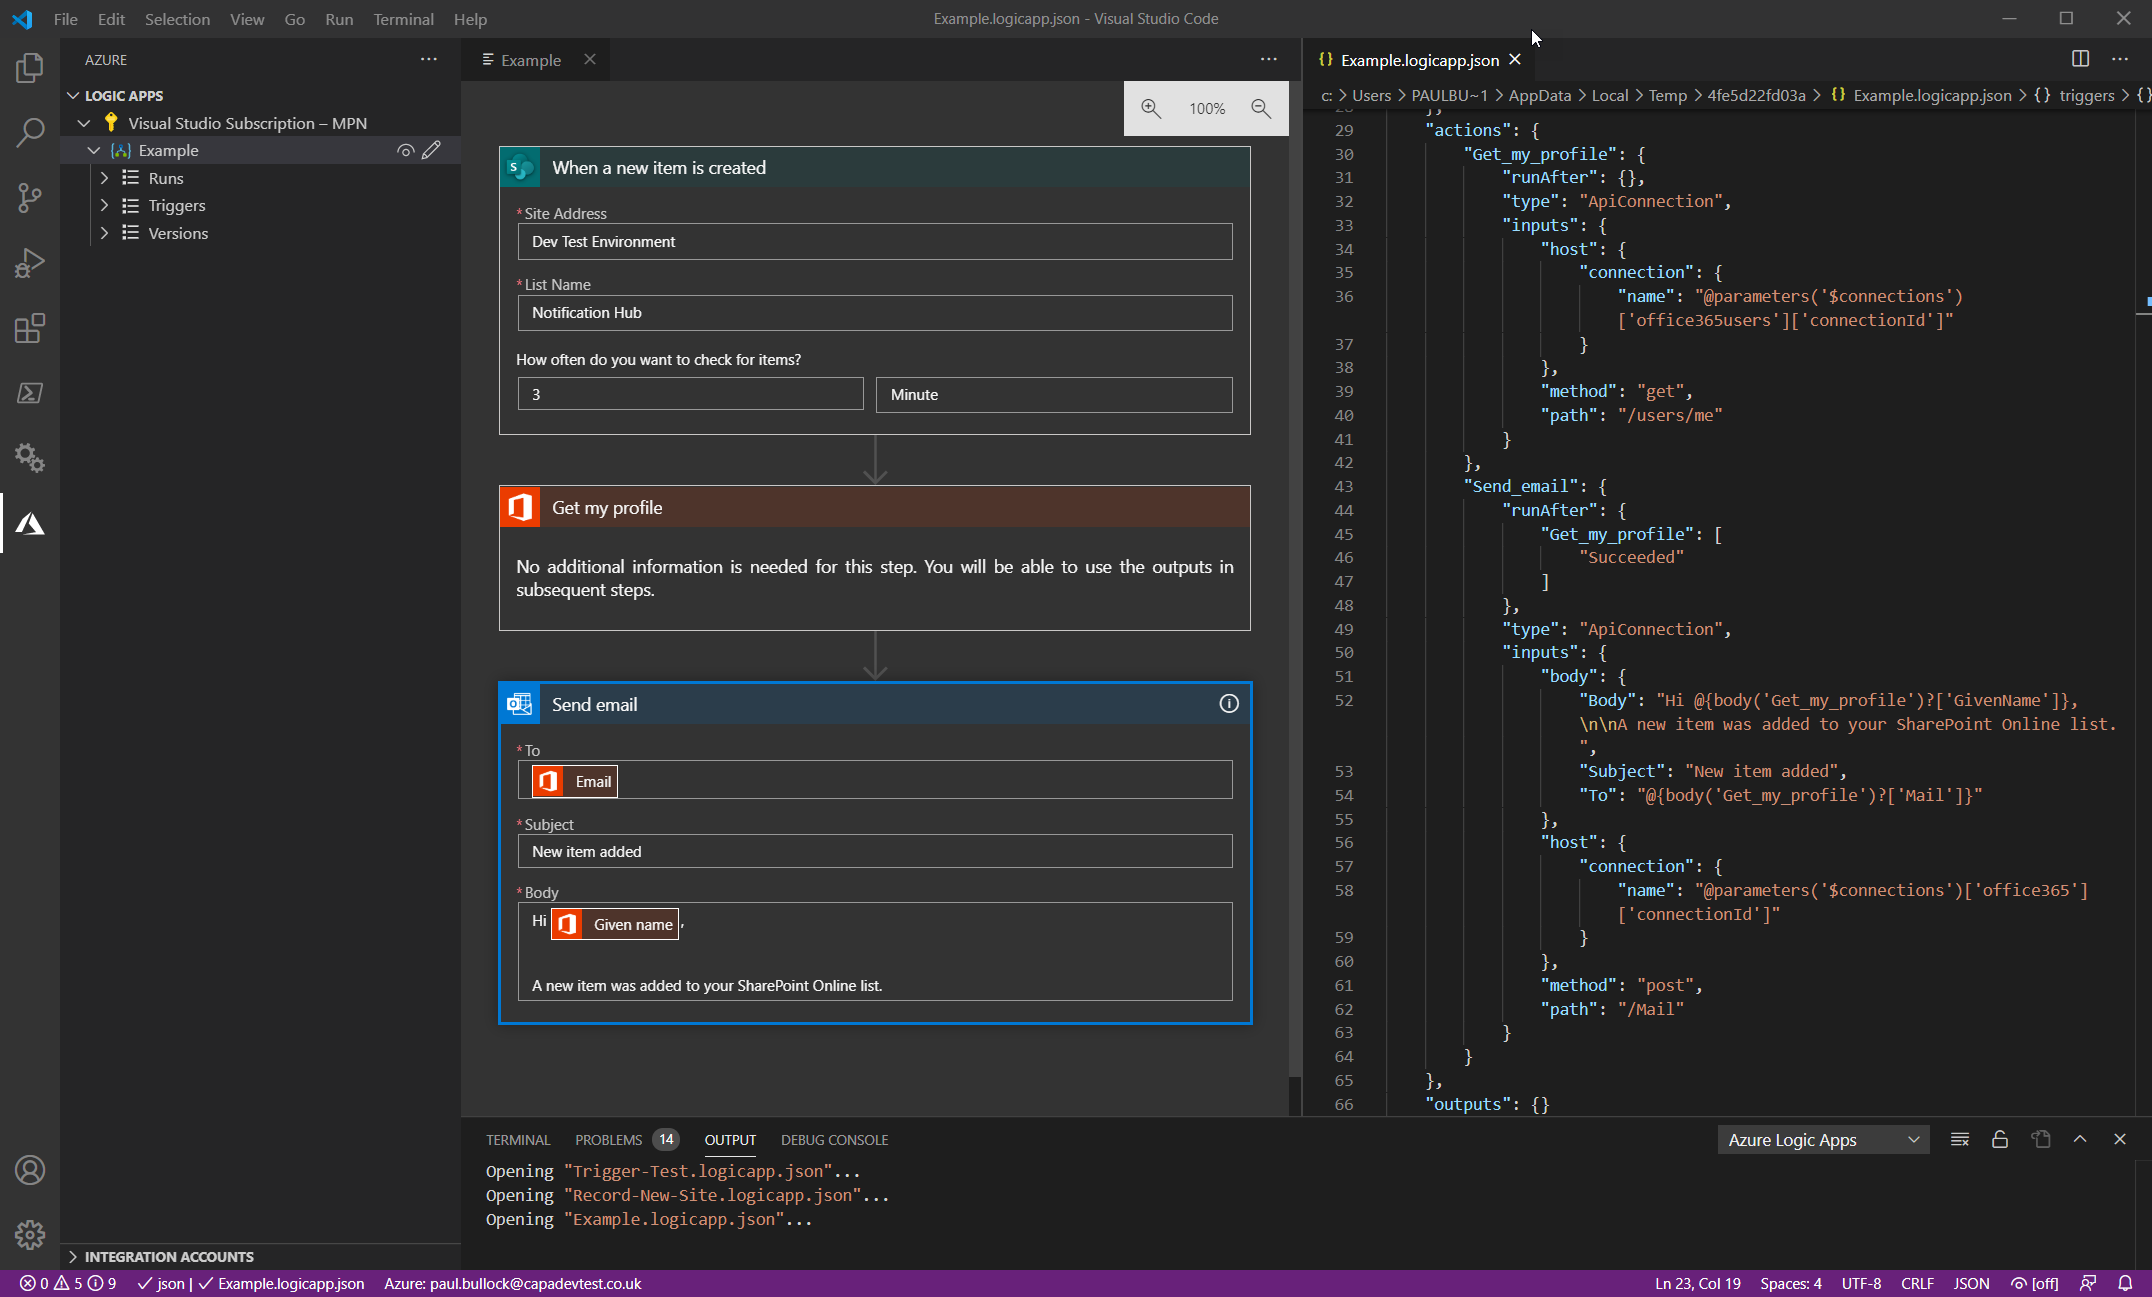This screenshot has height=1297, width=2152.
Task: Click the zoom out magnifier in designer
Action: coord(1261,108)
